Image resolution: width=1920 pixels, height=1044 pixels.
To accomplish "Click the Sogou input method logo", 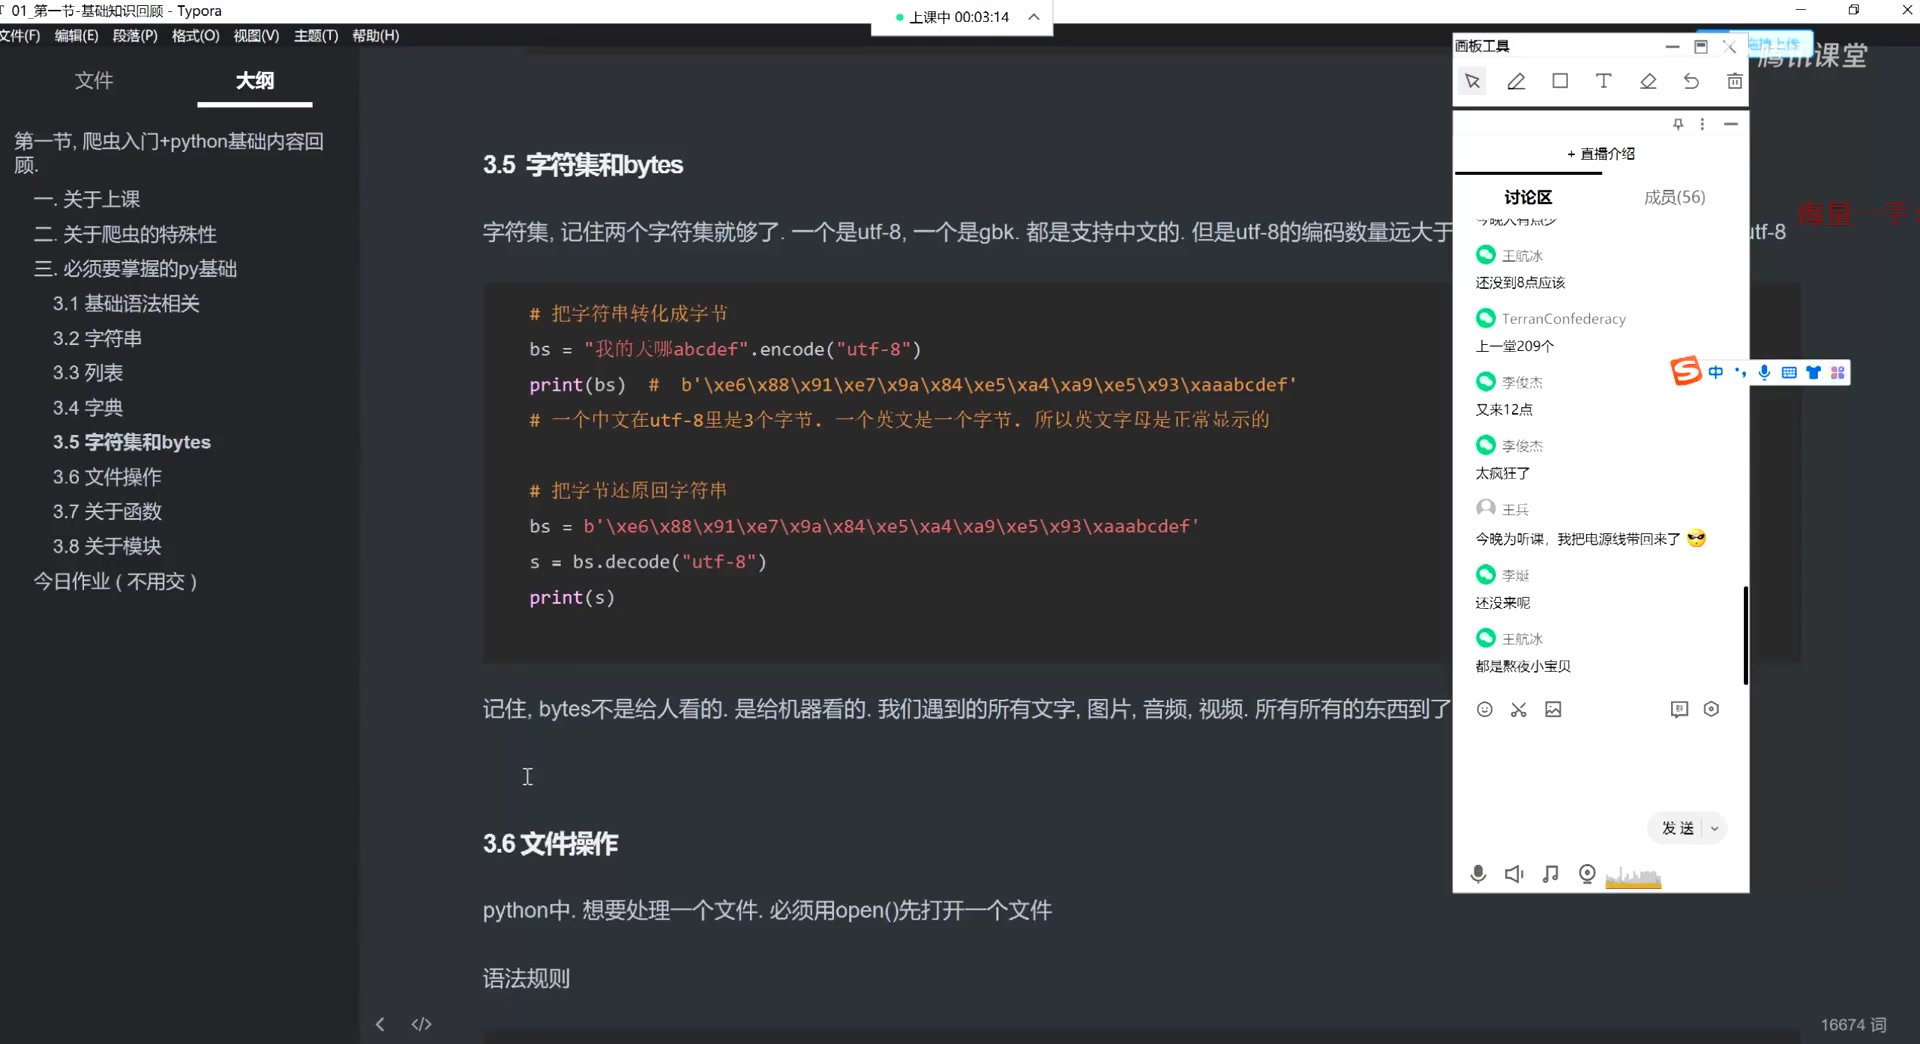I will click(x=1686, y=372).
